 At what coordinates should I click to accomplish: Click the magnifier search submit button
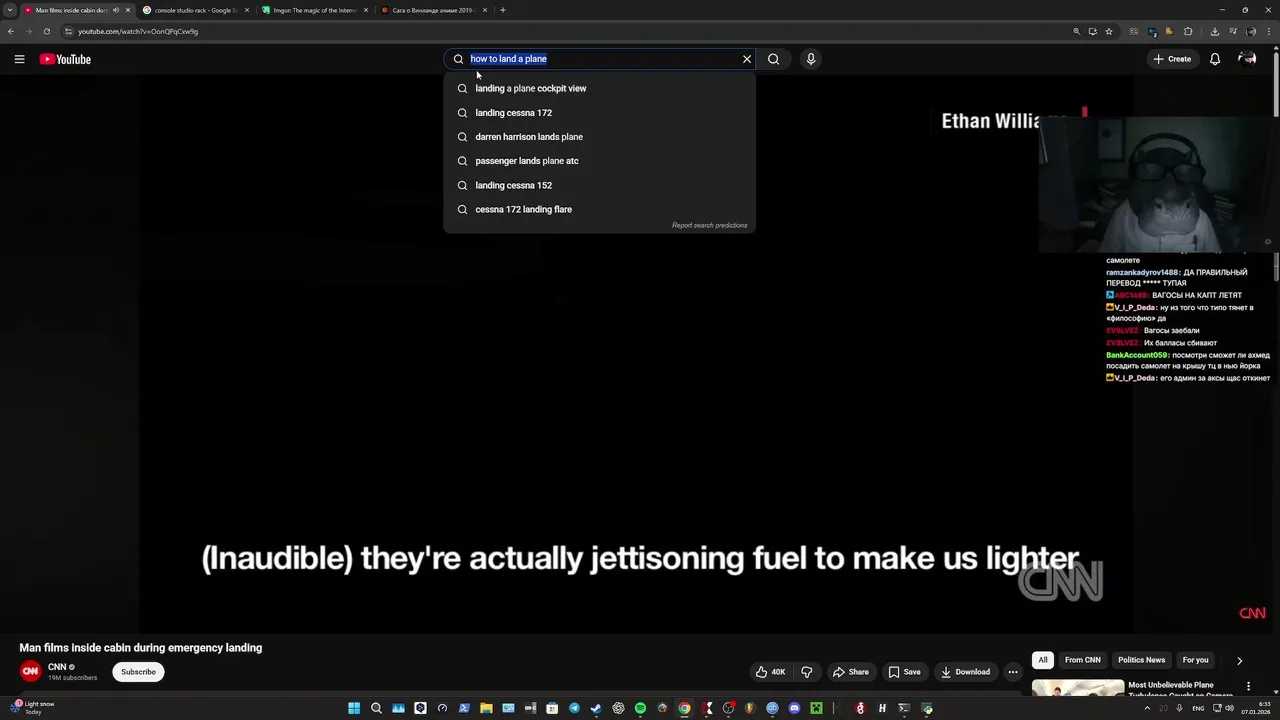773,59
